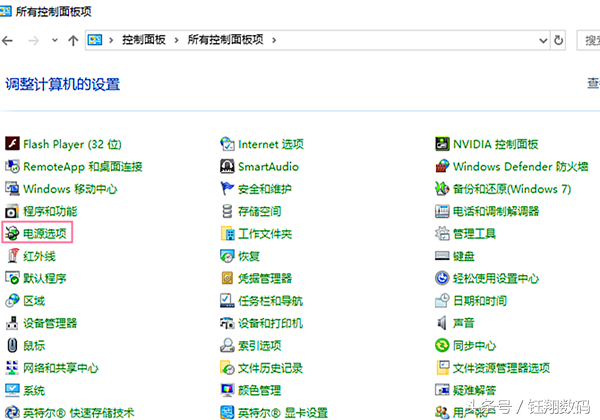This screenshot has height=420, width=600.
Task: Open the recent locations dropdown arrow
Action: 55,40
